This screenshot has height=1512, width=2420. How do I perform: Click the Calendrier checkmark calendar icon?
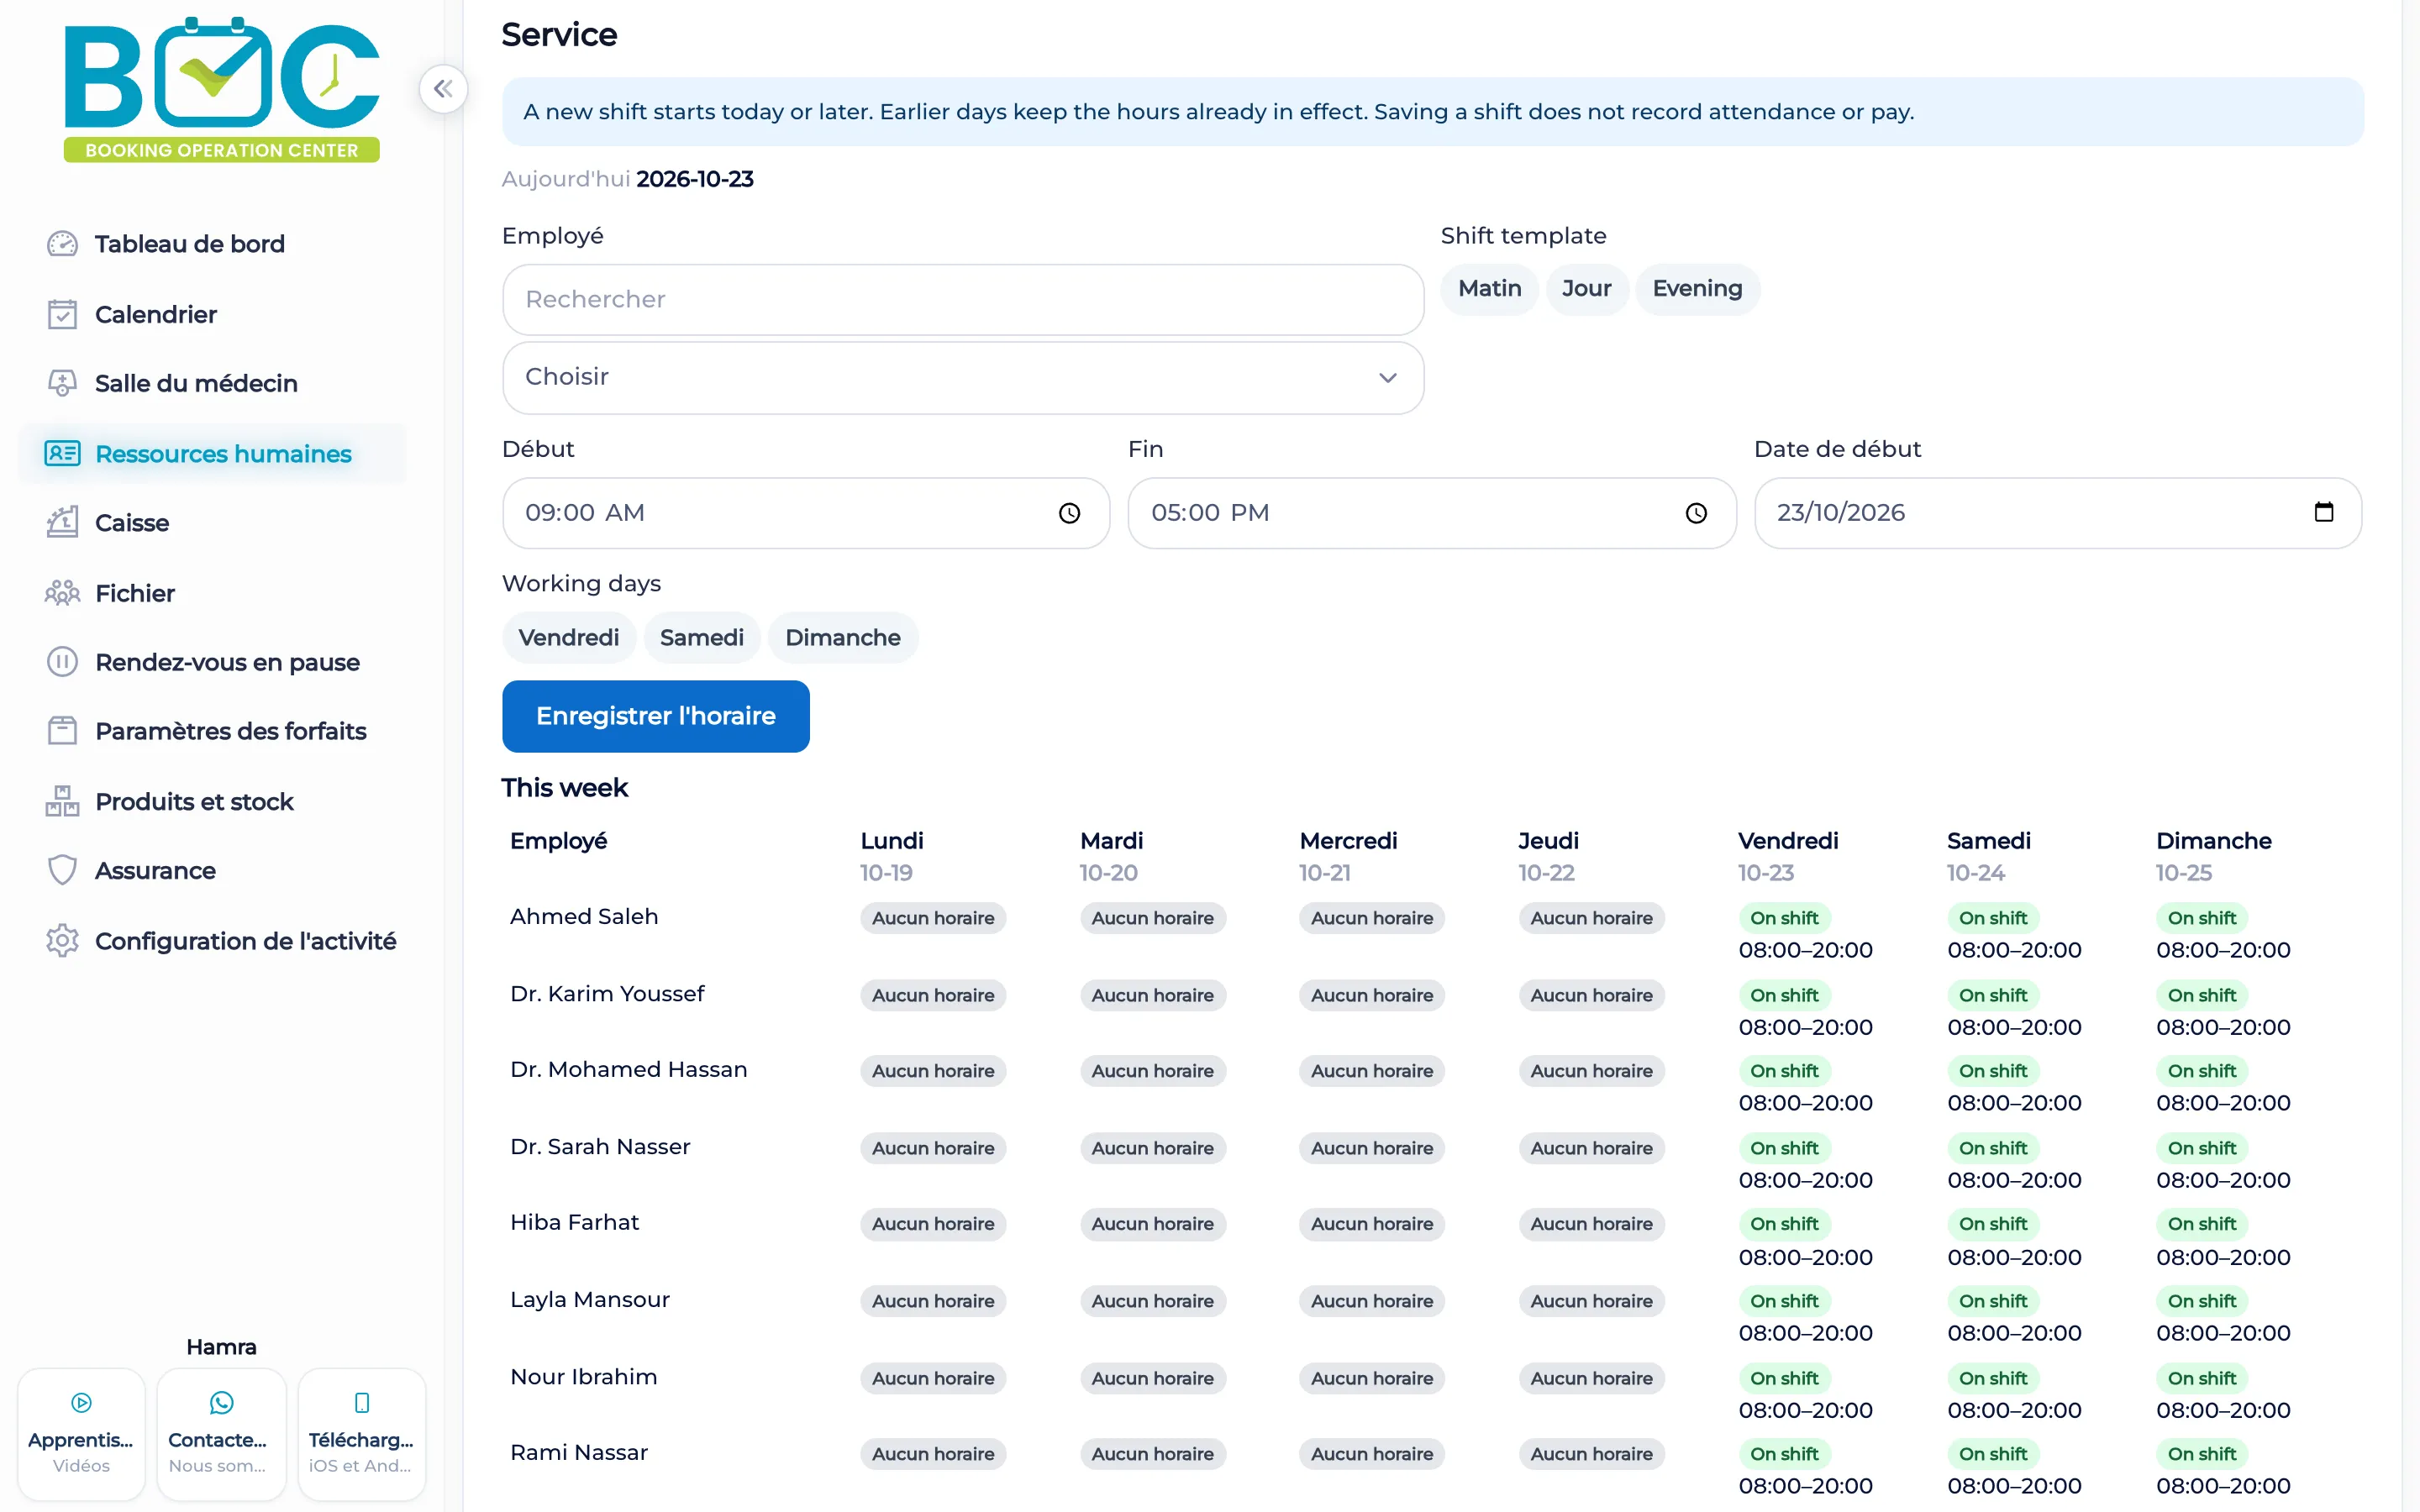click(62, 314)
